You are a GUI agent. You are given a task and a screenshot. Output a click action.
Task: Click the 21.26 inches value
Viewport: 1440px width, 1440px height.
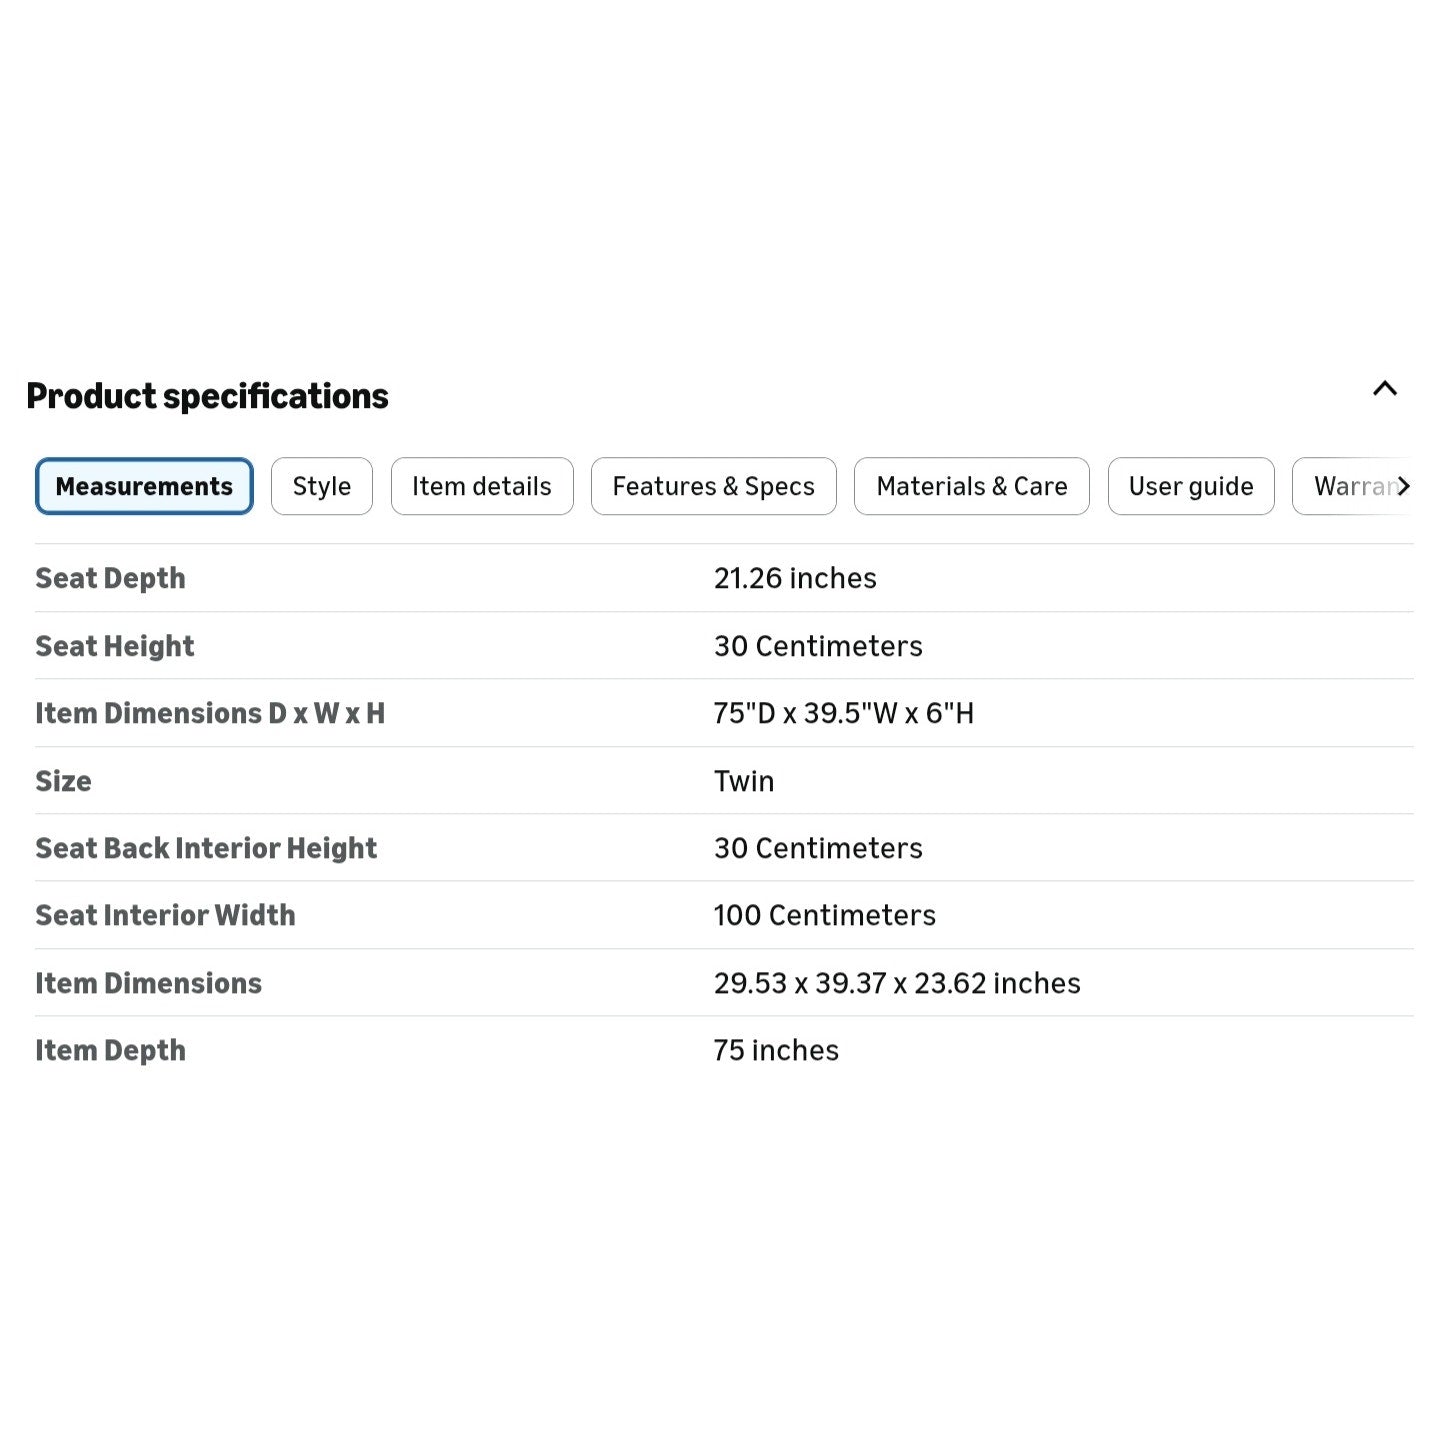(795, 578)
